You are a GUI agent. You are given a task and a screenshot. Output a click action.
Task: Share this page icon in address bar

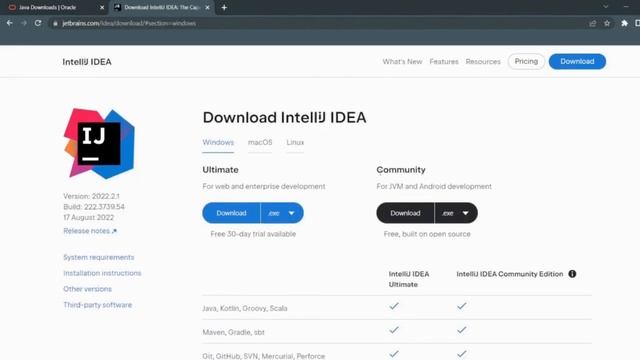[x=593, y=23]
